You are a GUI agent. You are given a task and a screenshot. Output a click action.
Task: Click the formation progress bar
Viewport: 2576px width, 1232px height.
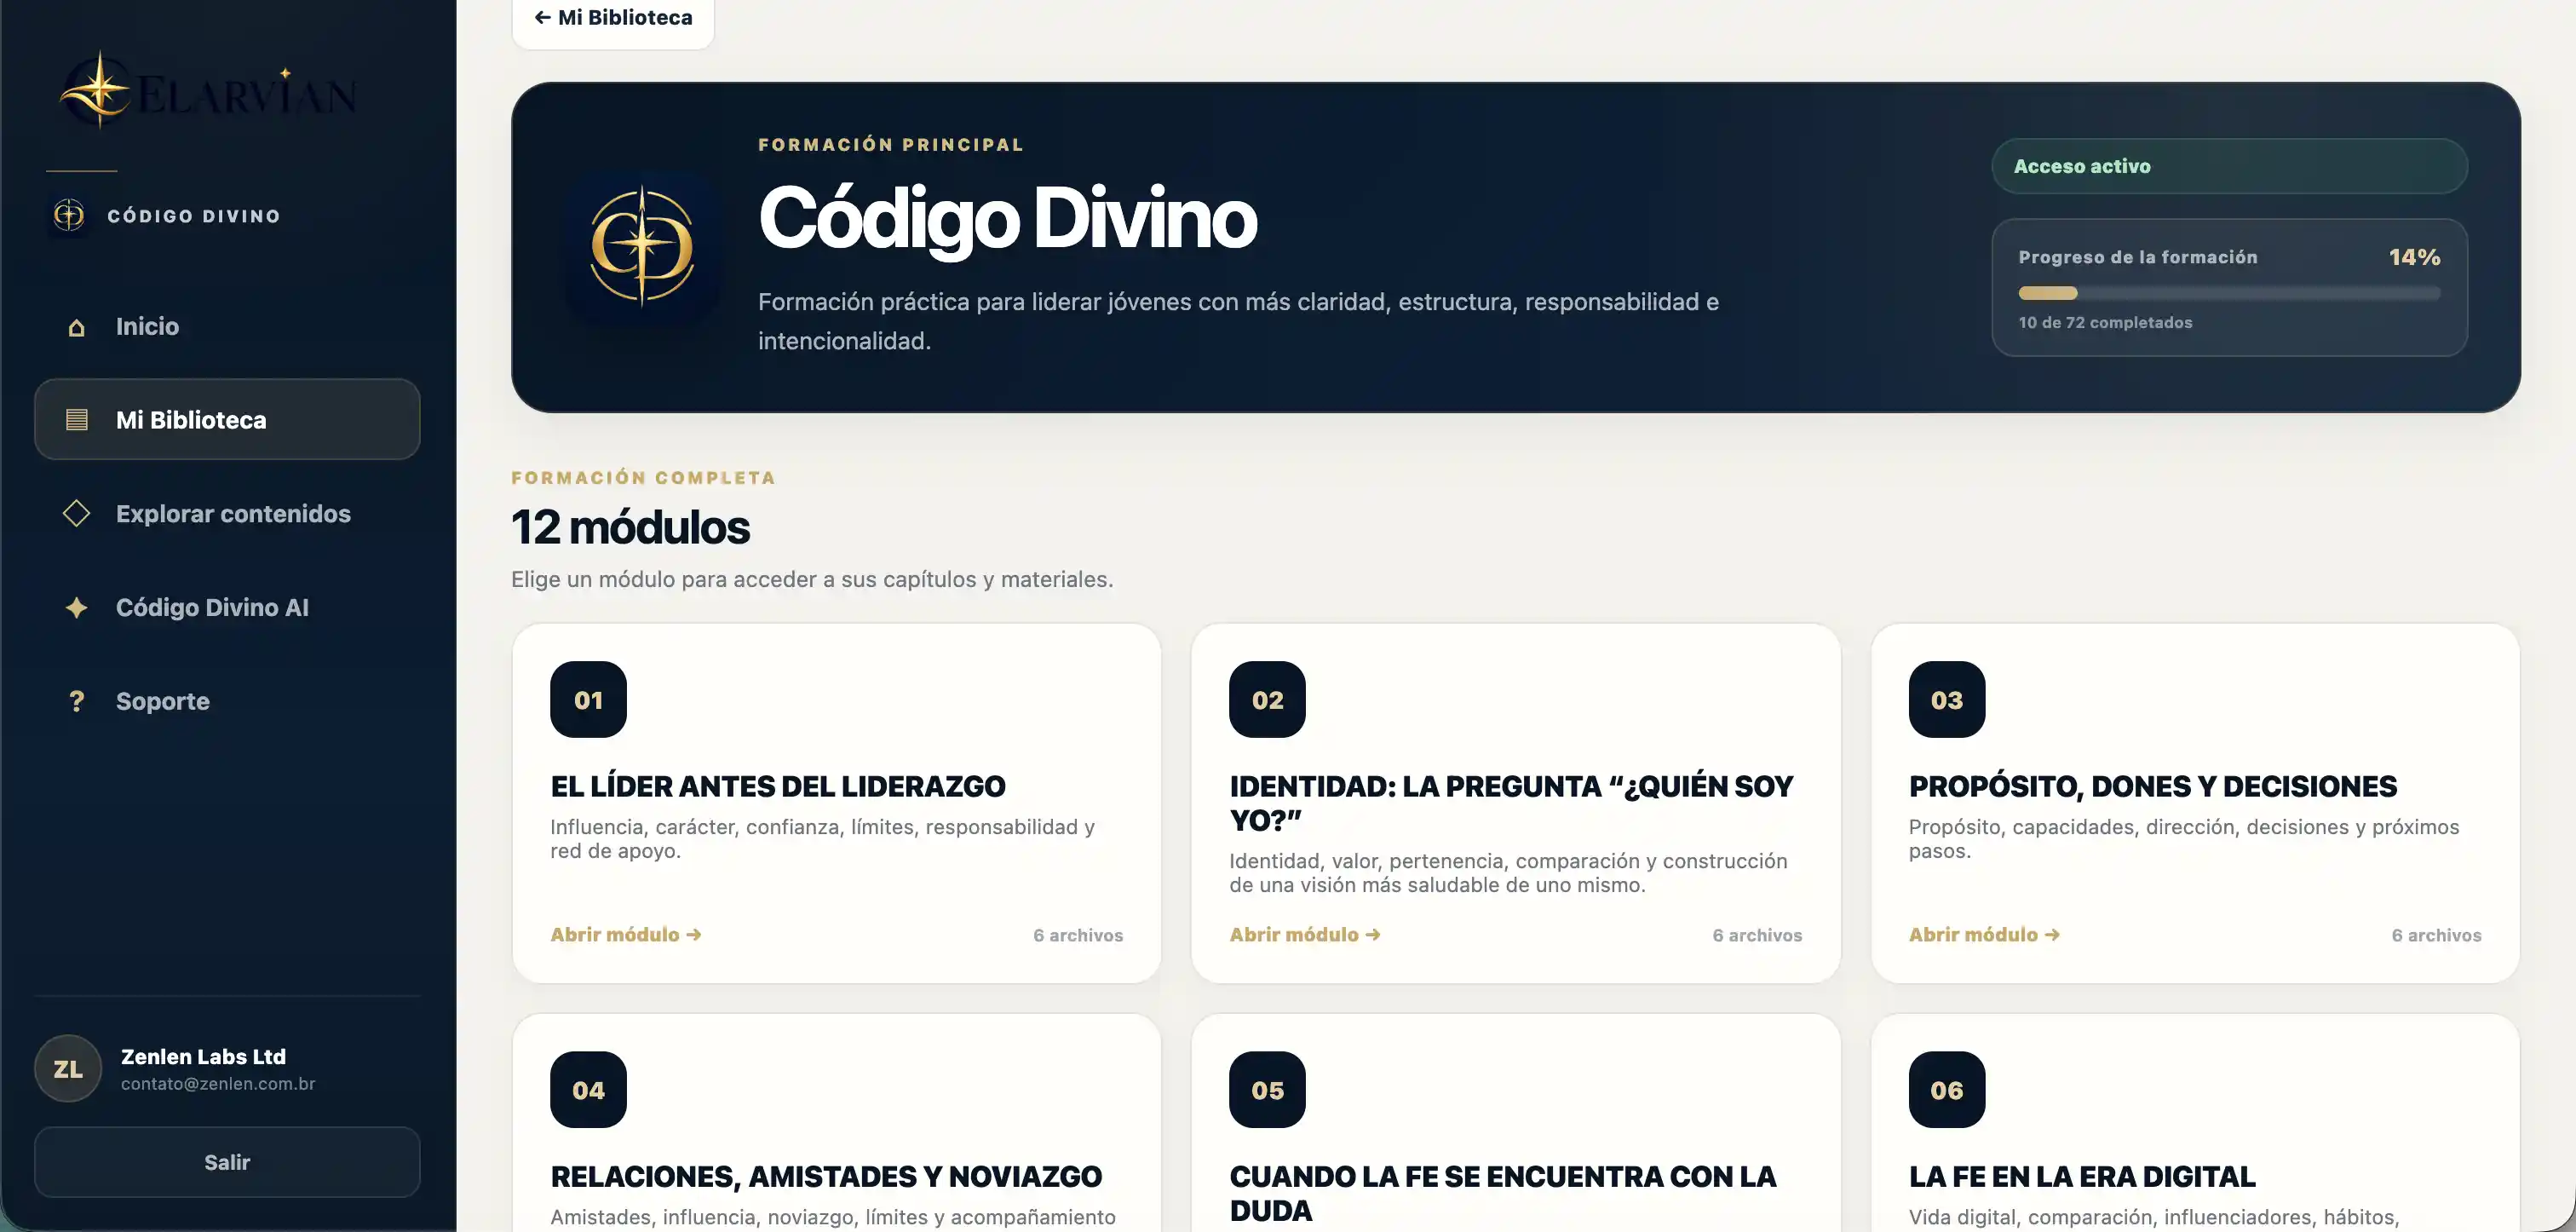click(2229, 293)
